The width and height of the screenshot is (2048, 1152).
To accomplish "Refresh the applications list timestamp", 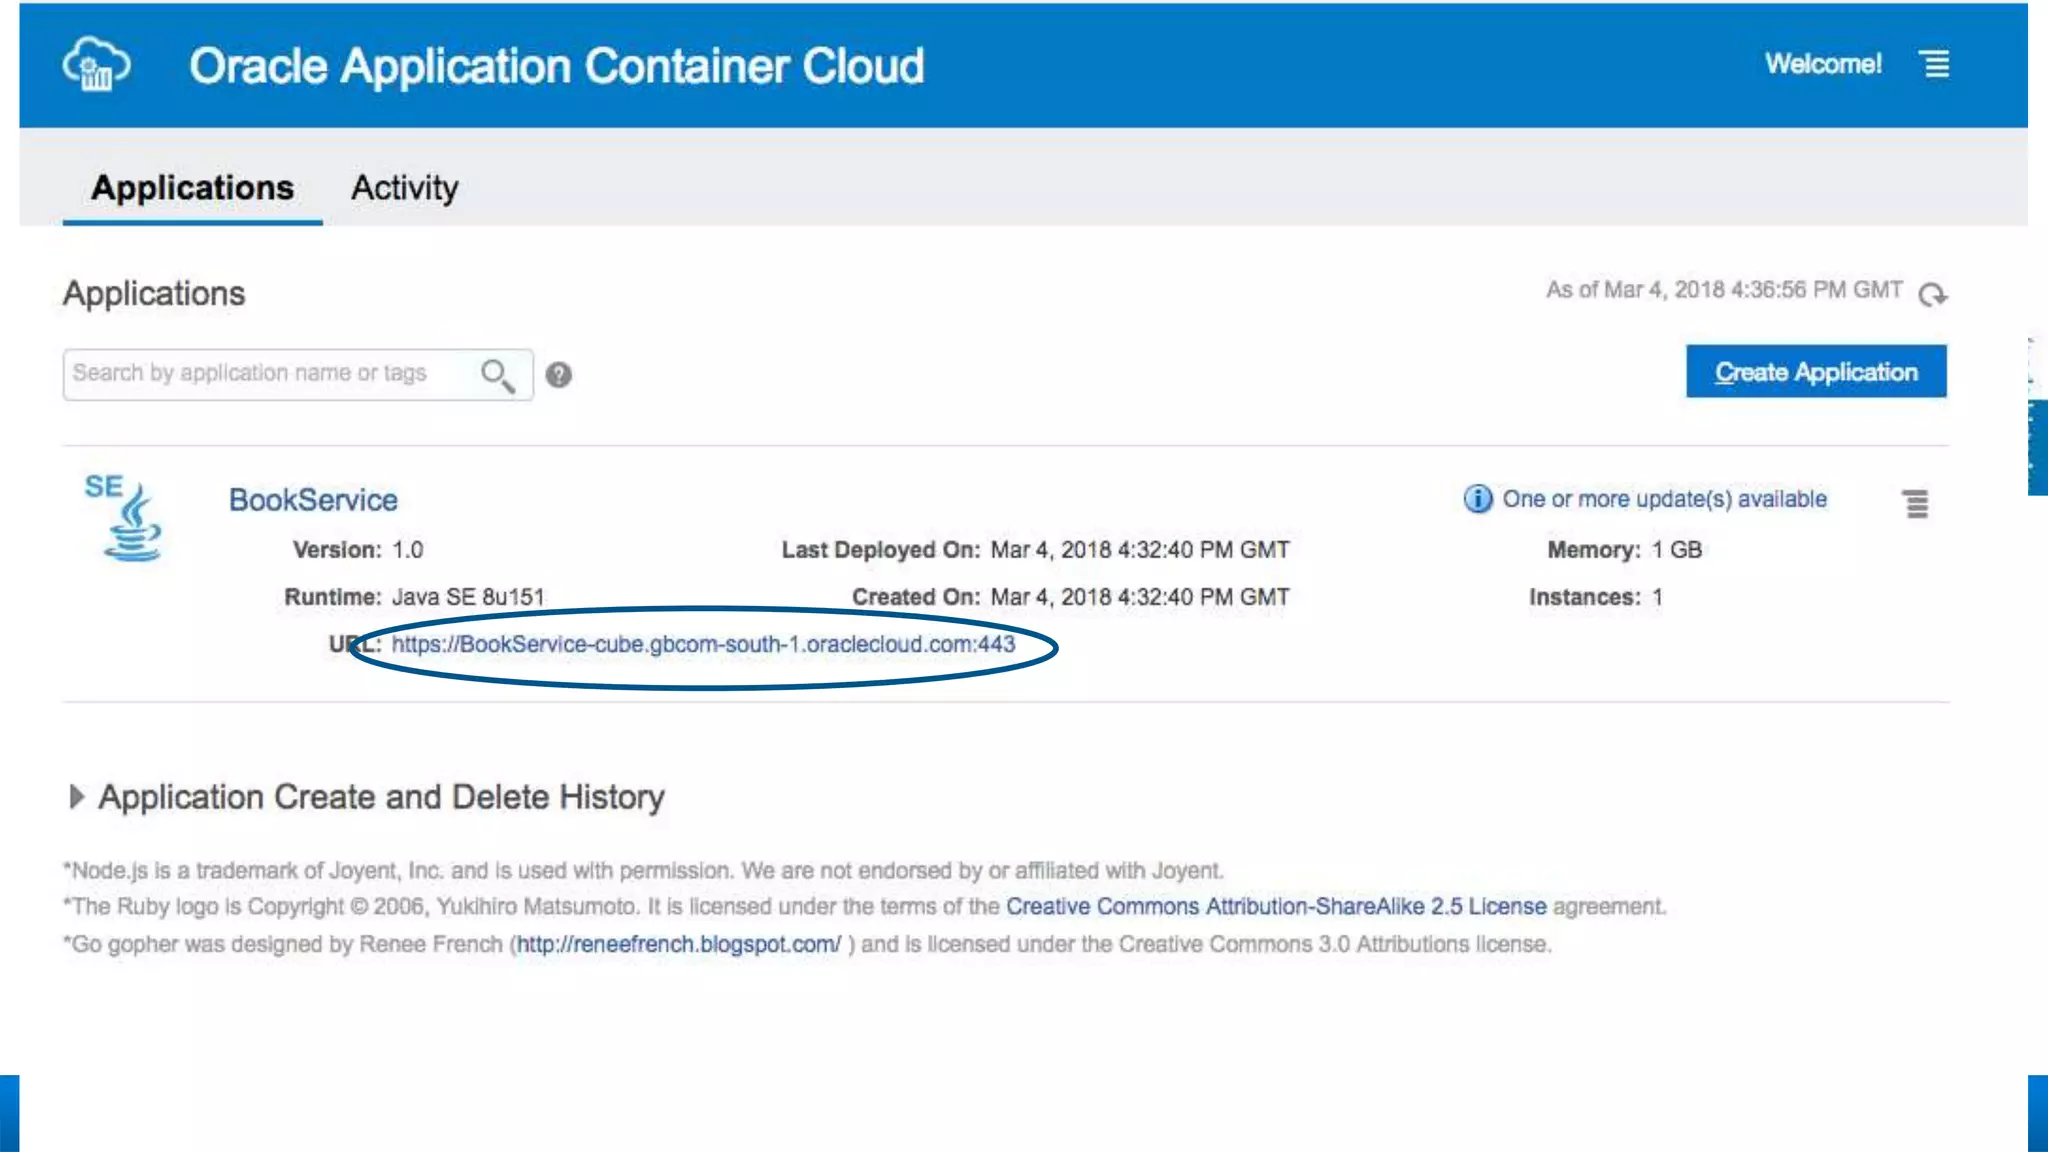I will click(1932, 294).
